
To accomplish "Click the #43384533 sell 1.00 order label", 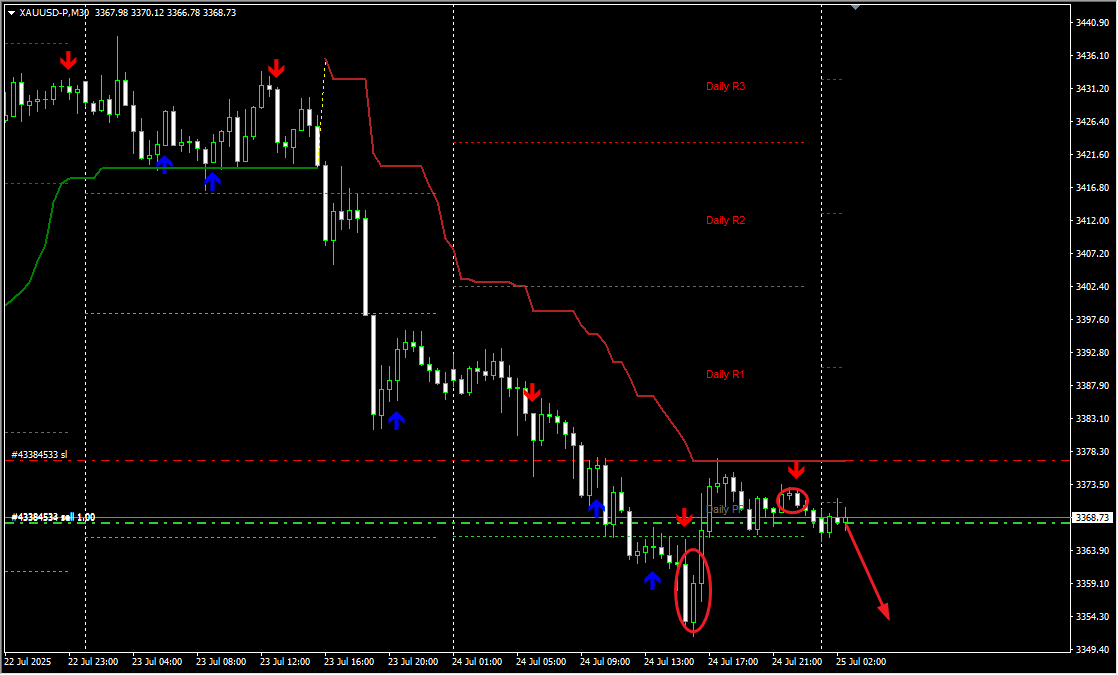I will coord(53,517).
